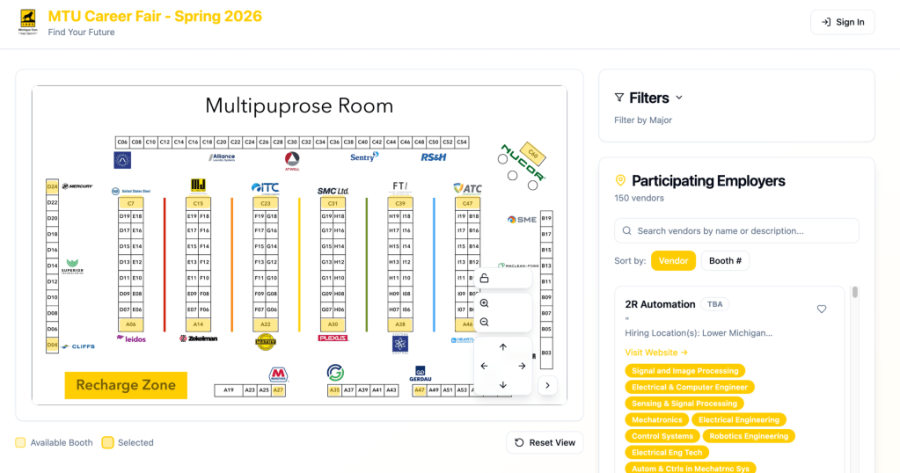Select the Signal and Image Processing tag
900x473 pixels.
(685, 371)
